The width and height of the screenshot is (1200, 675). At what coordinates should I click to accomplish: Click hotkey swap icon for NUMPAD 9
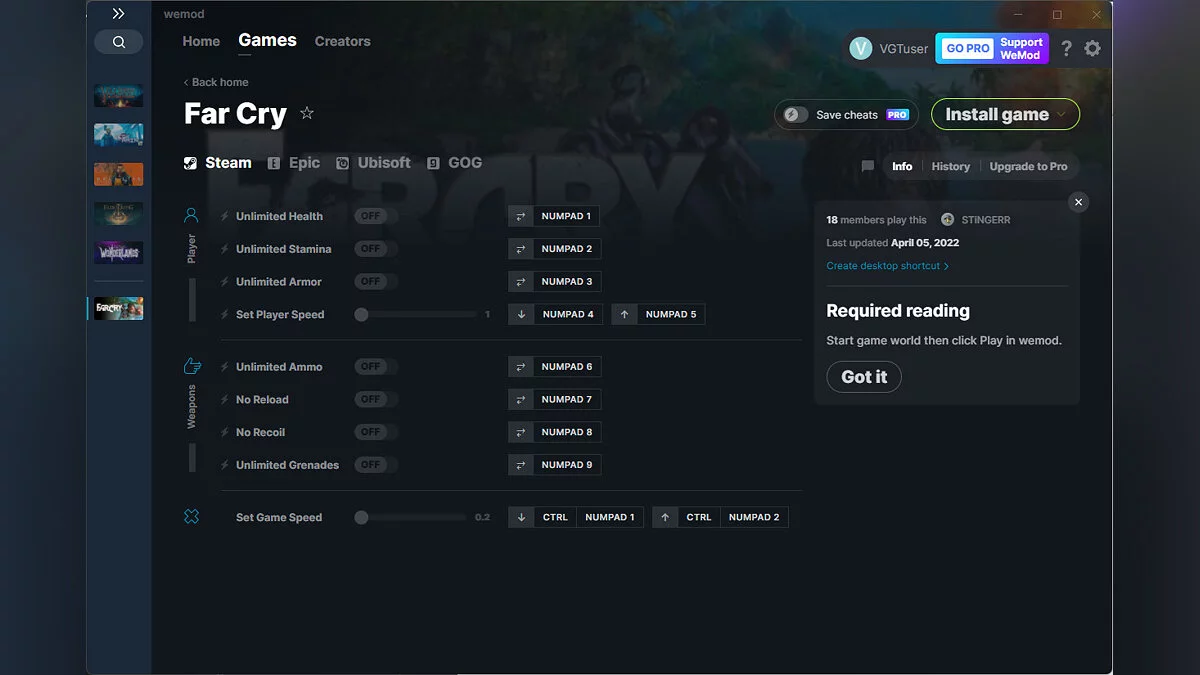(x=521, y=465)
